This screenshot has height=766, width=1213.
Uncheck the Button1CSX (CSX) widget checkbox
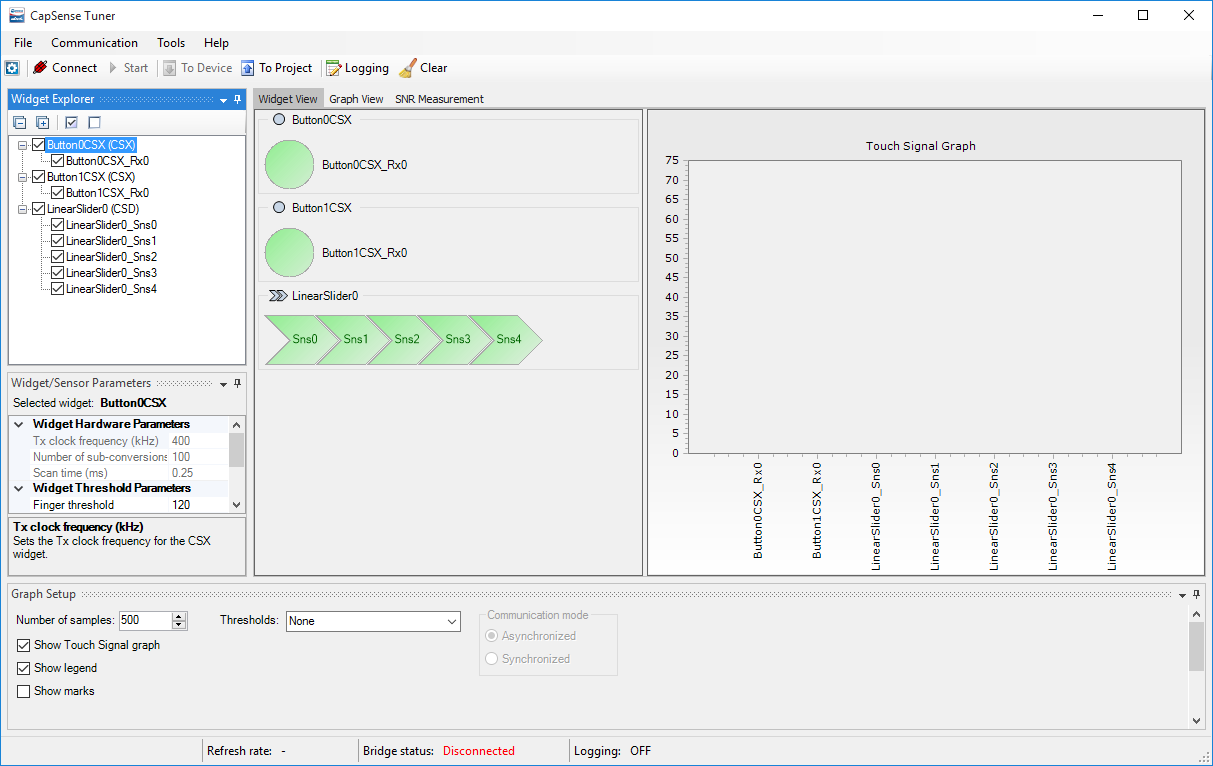[x=39, y=177]
